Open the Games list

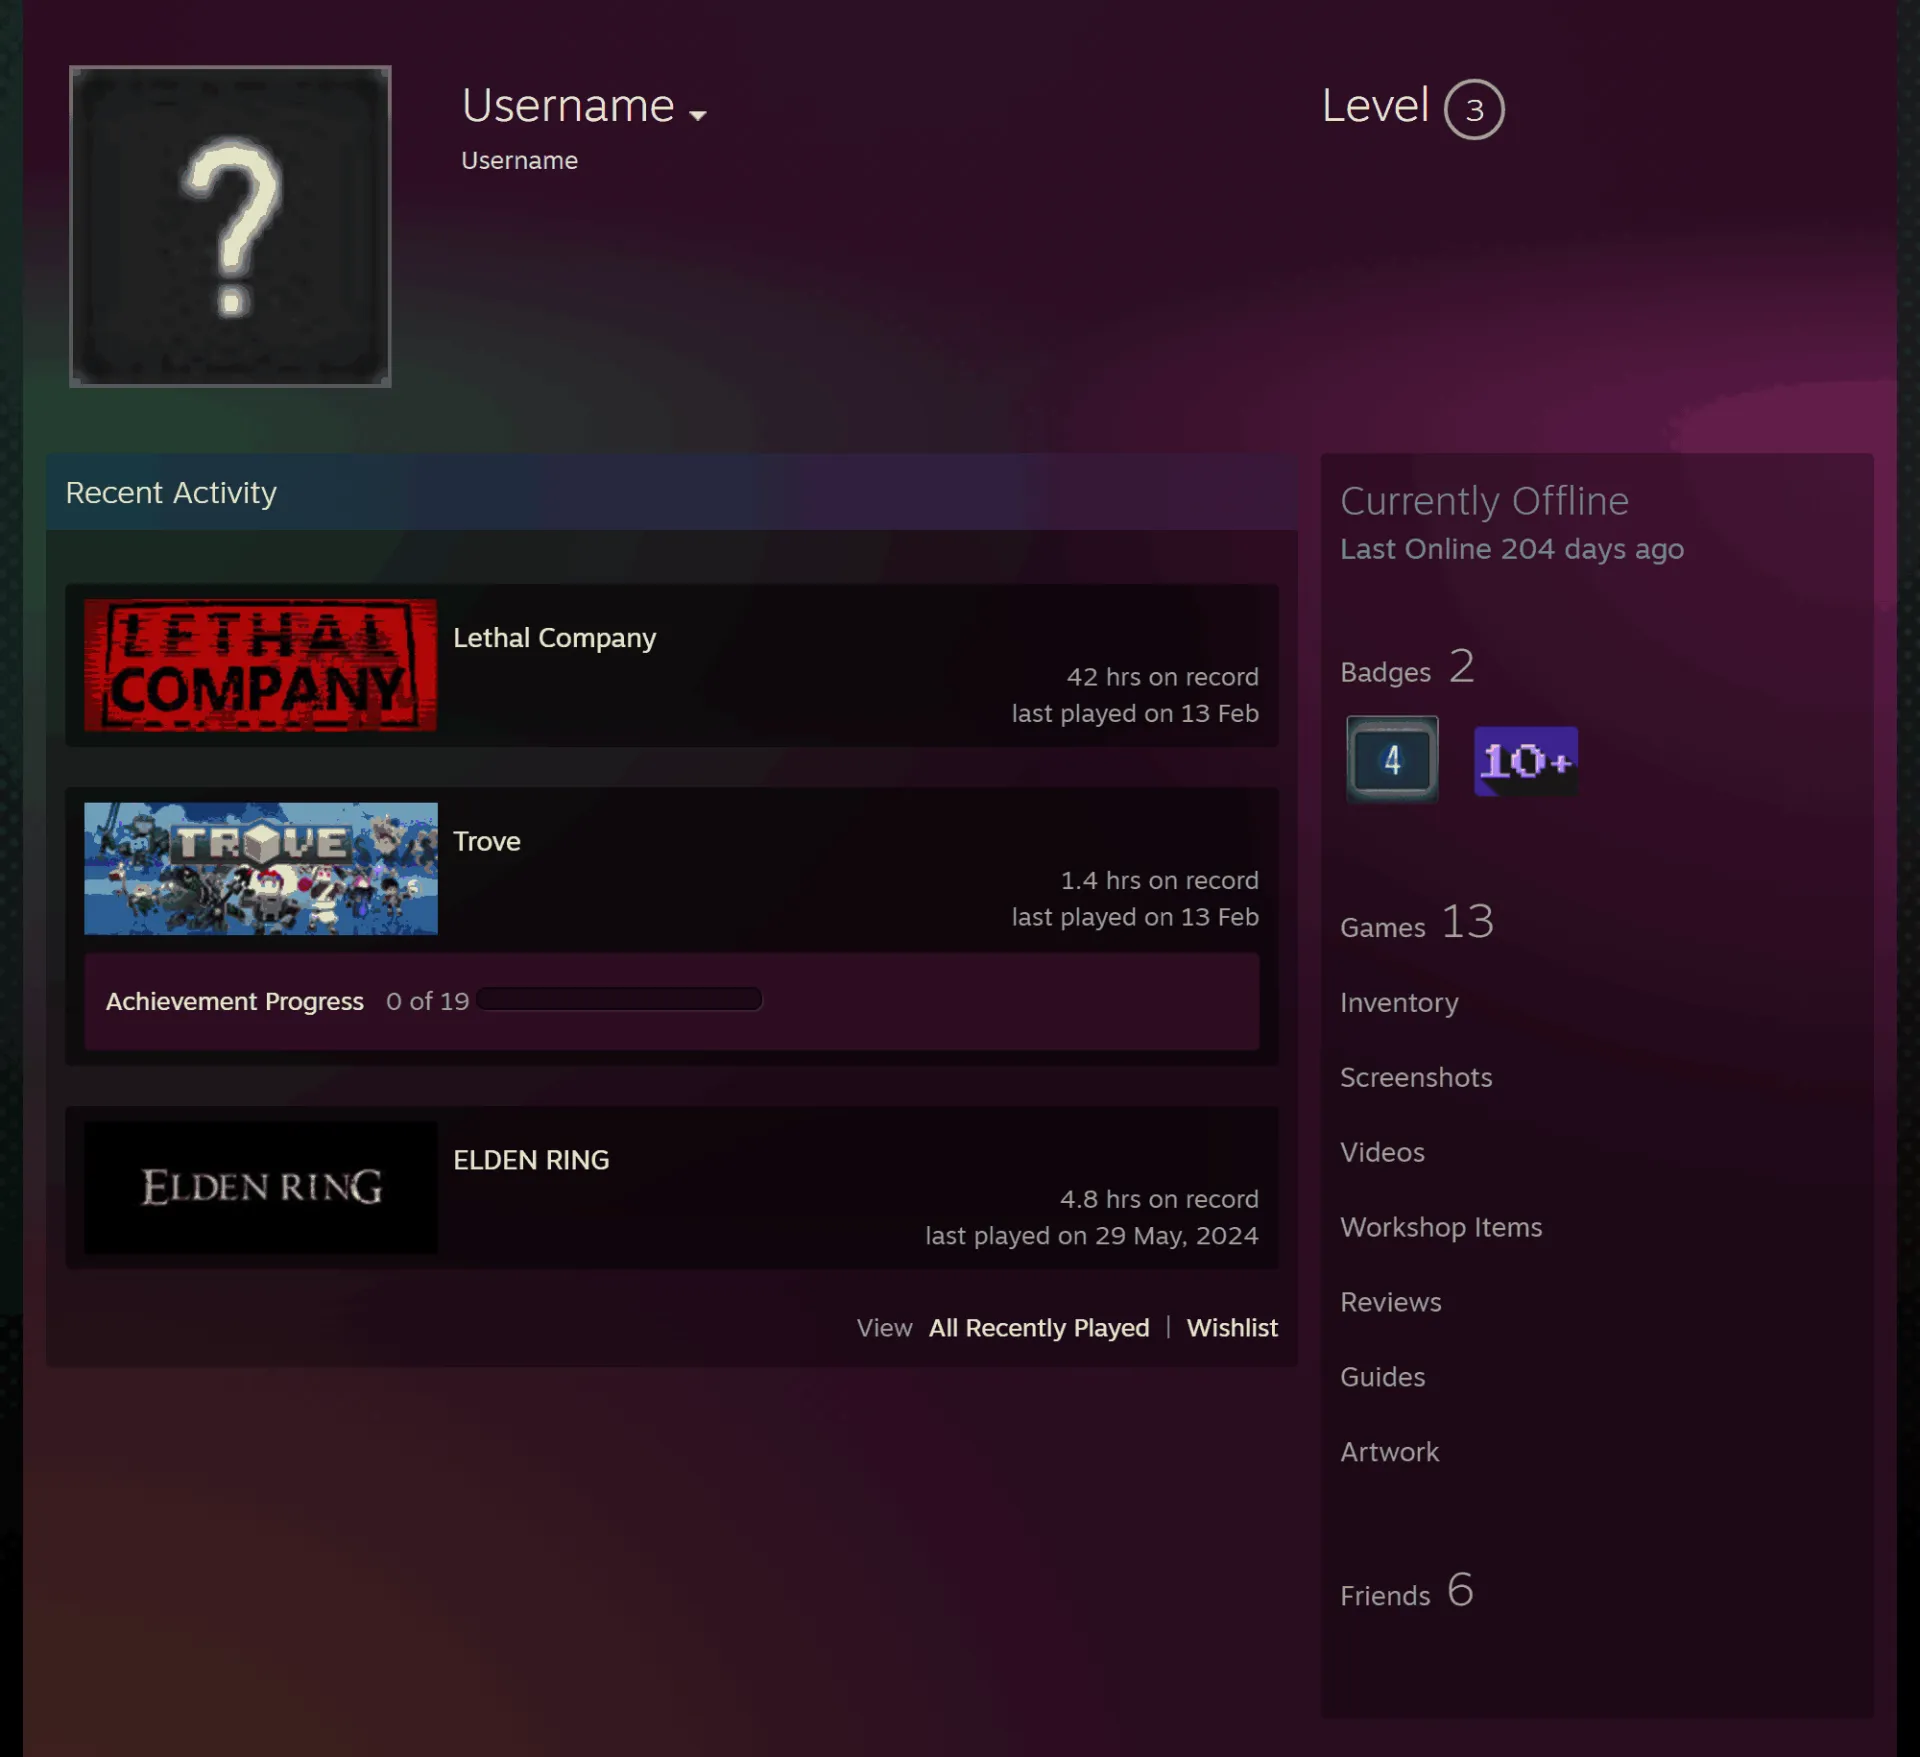click(x=1417, y=923)
